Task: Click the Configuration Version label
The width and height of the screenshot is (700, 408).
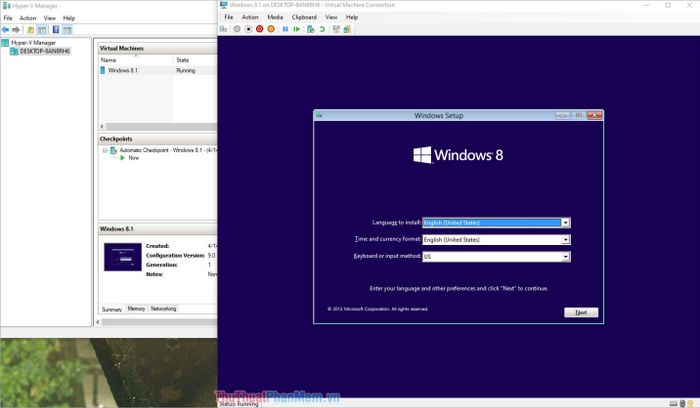Action: [175, 255]
